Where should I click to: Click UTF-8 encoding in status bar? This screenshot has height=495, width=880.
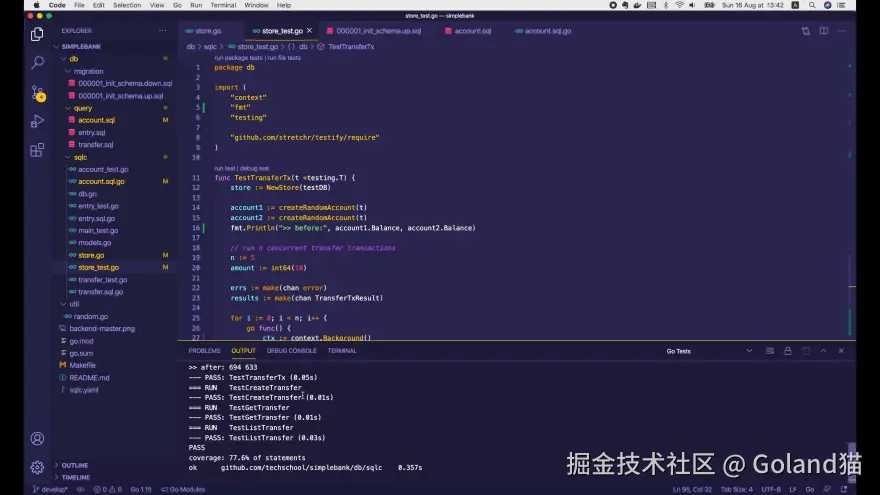(x=771, y=489)
